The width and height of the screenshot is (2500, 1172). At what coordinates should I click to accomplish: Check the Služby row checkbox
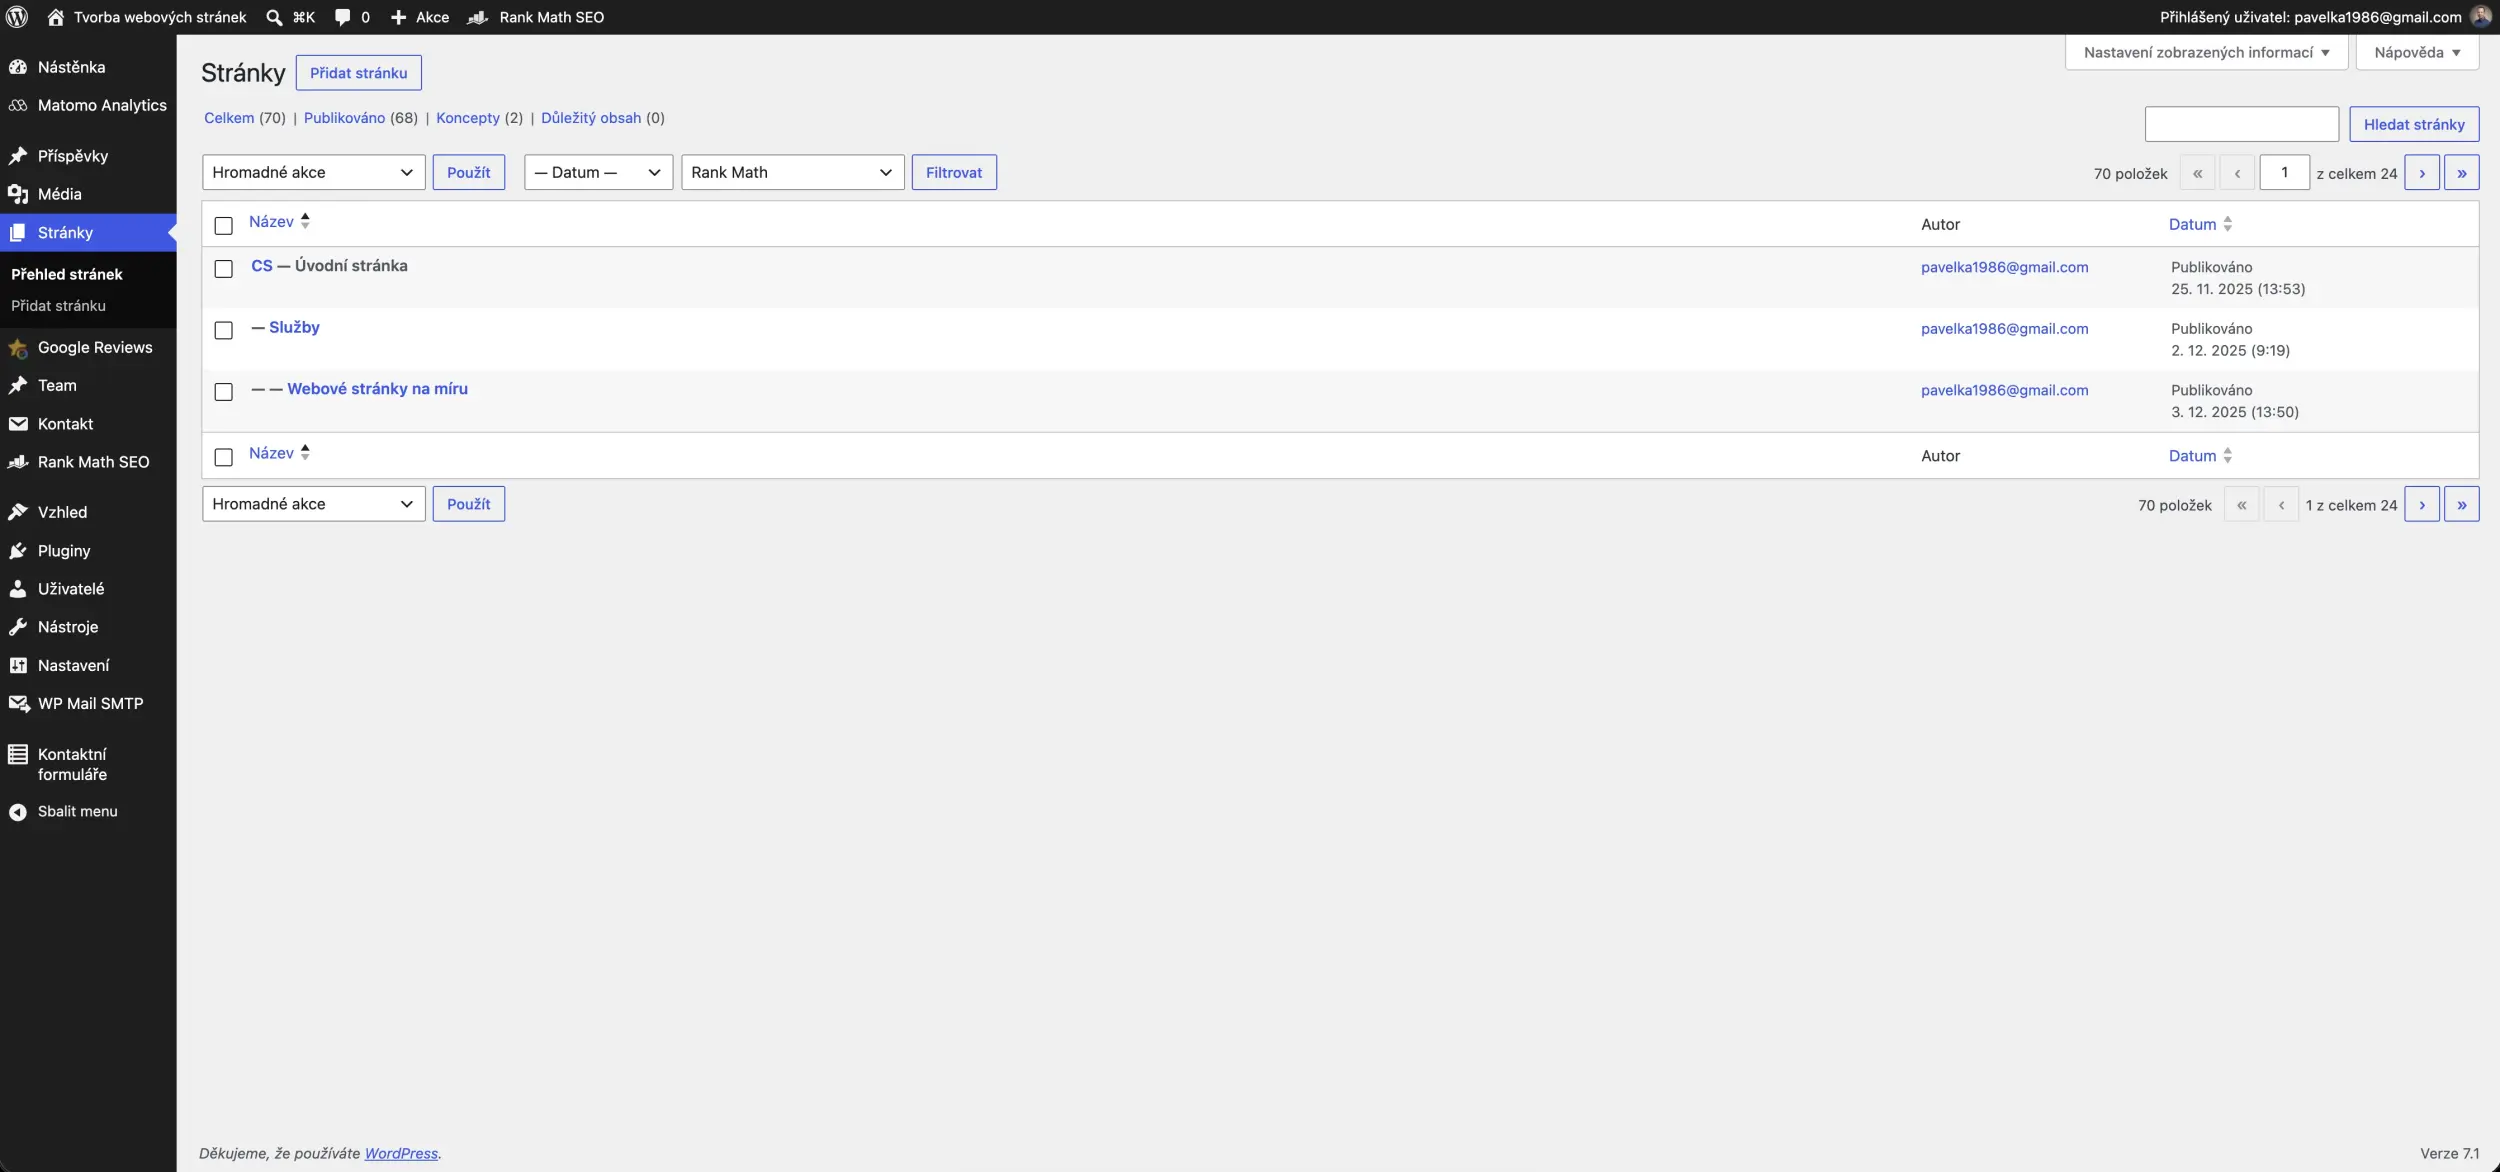(224, 330)
